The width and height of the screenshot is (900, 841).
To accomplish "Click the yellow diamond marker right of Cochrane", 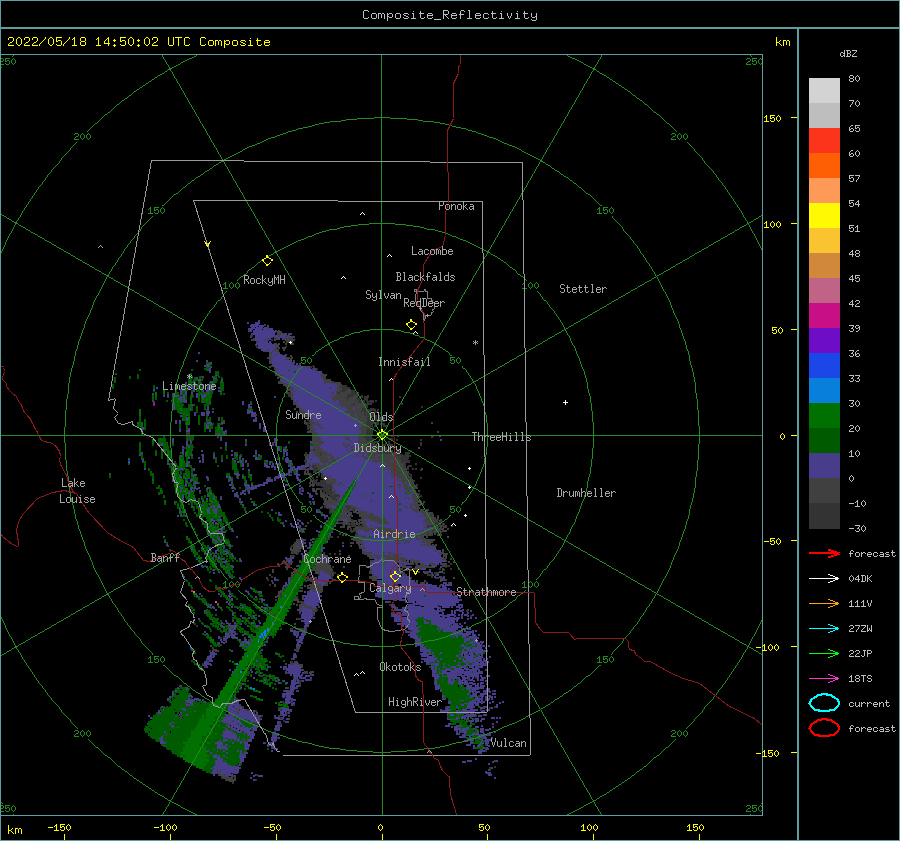I will click(x=343, y=577).
